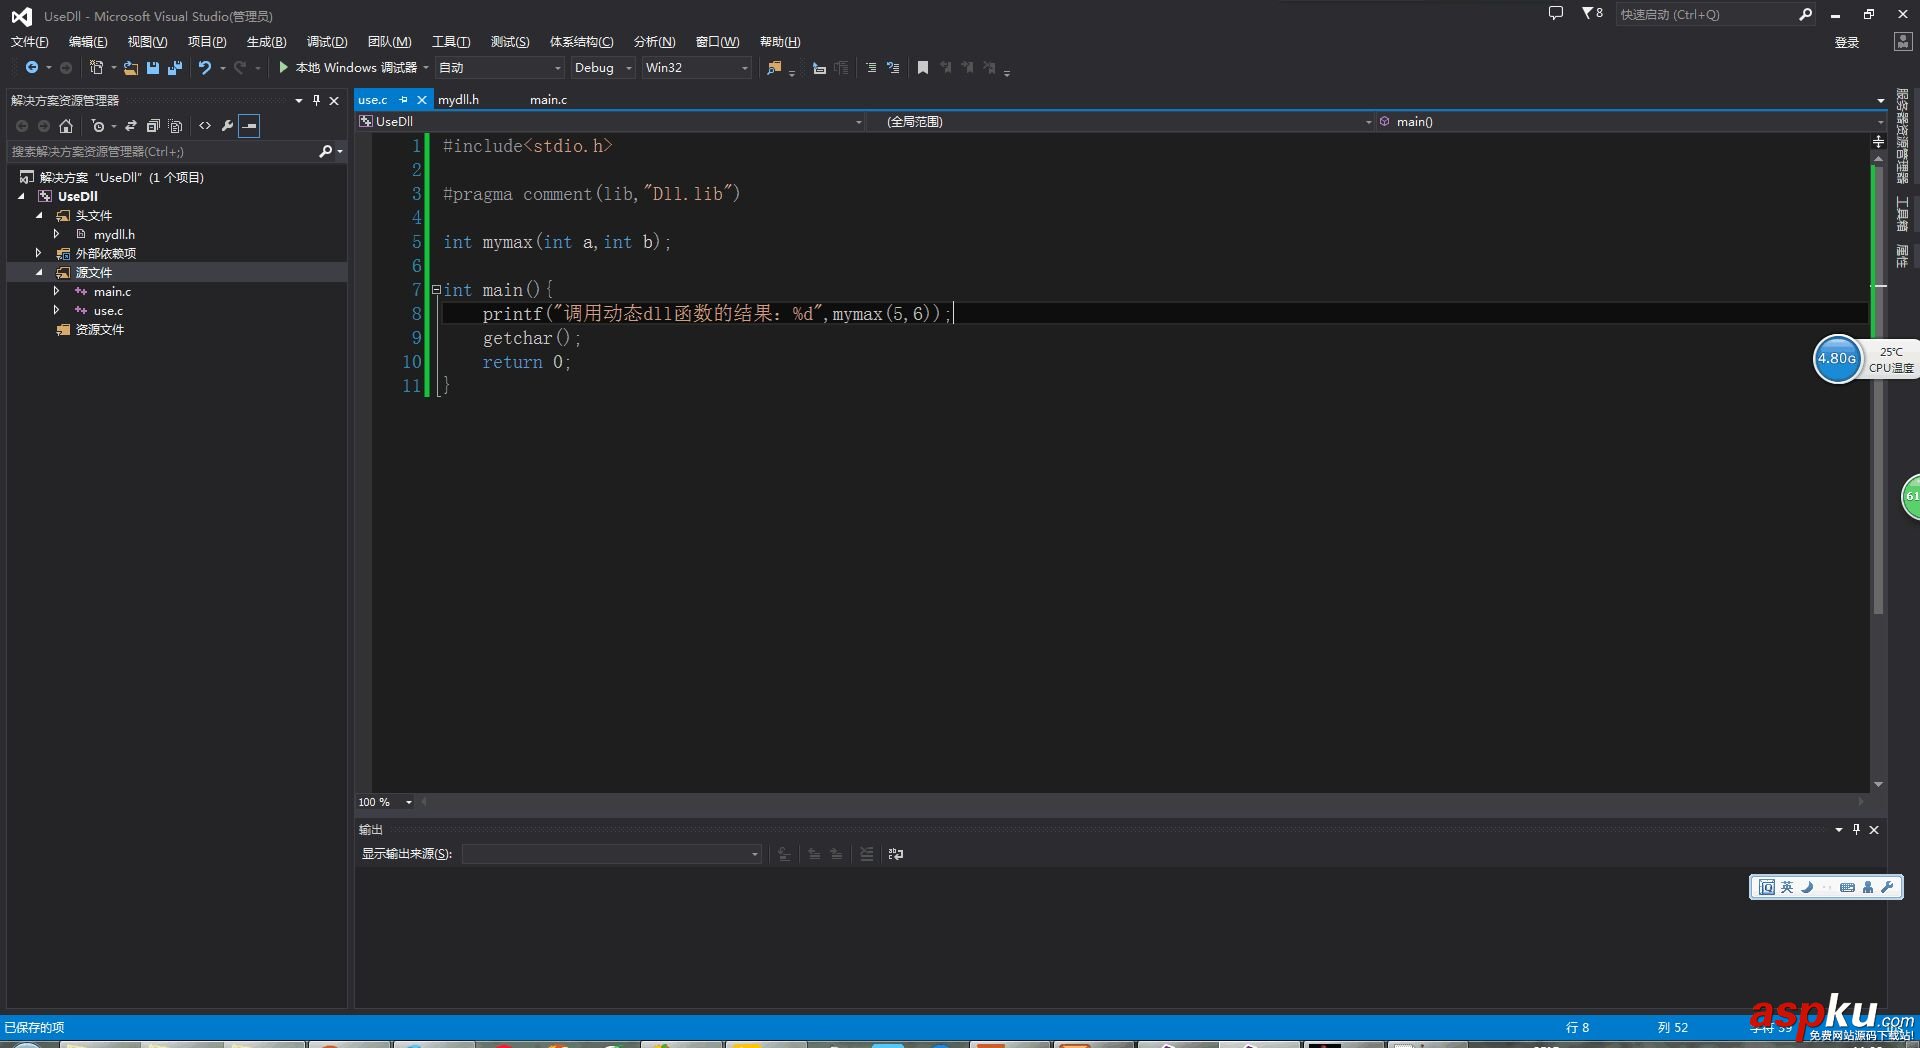Select main.c in the 源文件 folder
The height and width of the screenshot is (1048, 1920).
[x=113, y=291]
